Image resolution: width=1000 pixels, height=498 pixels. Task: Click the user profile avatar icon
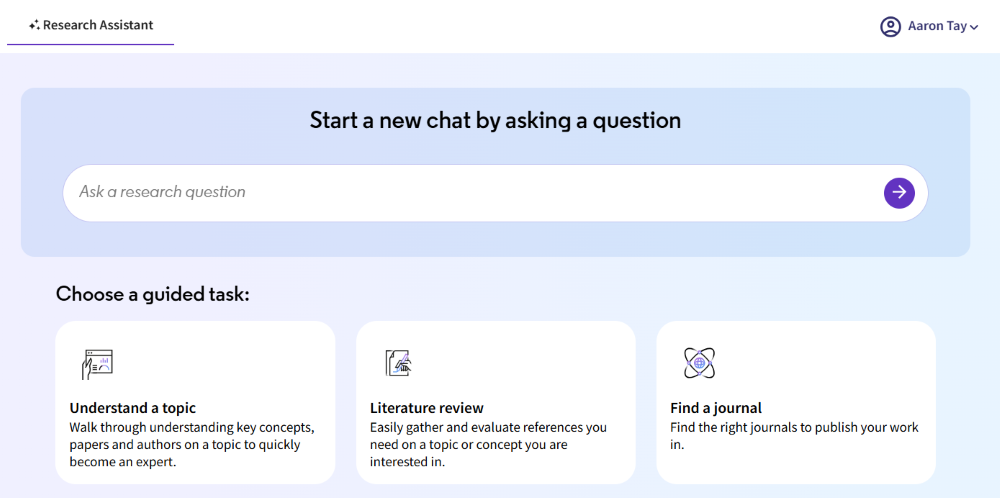[x=890, y=27]
